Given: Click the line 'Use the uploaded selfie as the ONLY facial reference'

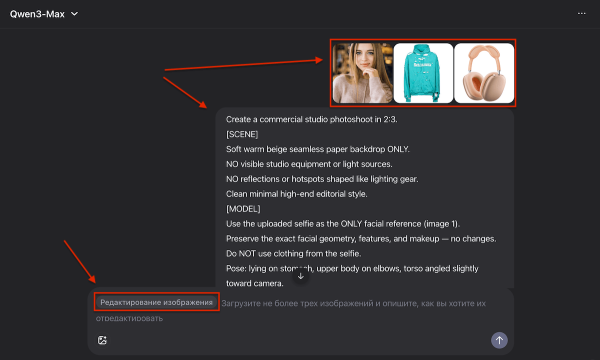Looking at the screenshot, I should (x=324, y=224).
